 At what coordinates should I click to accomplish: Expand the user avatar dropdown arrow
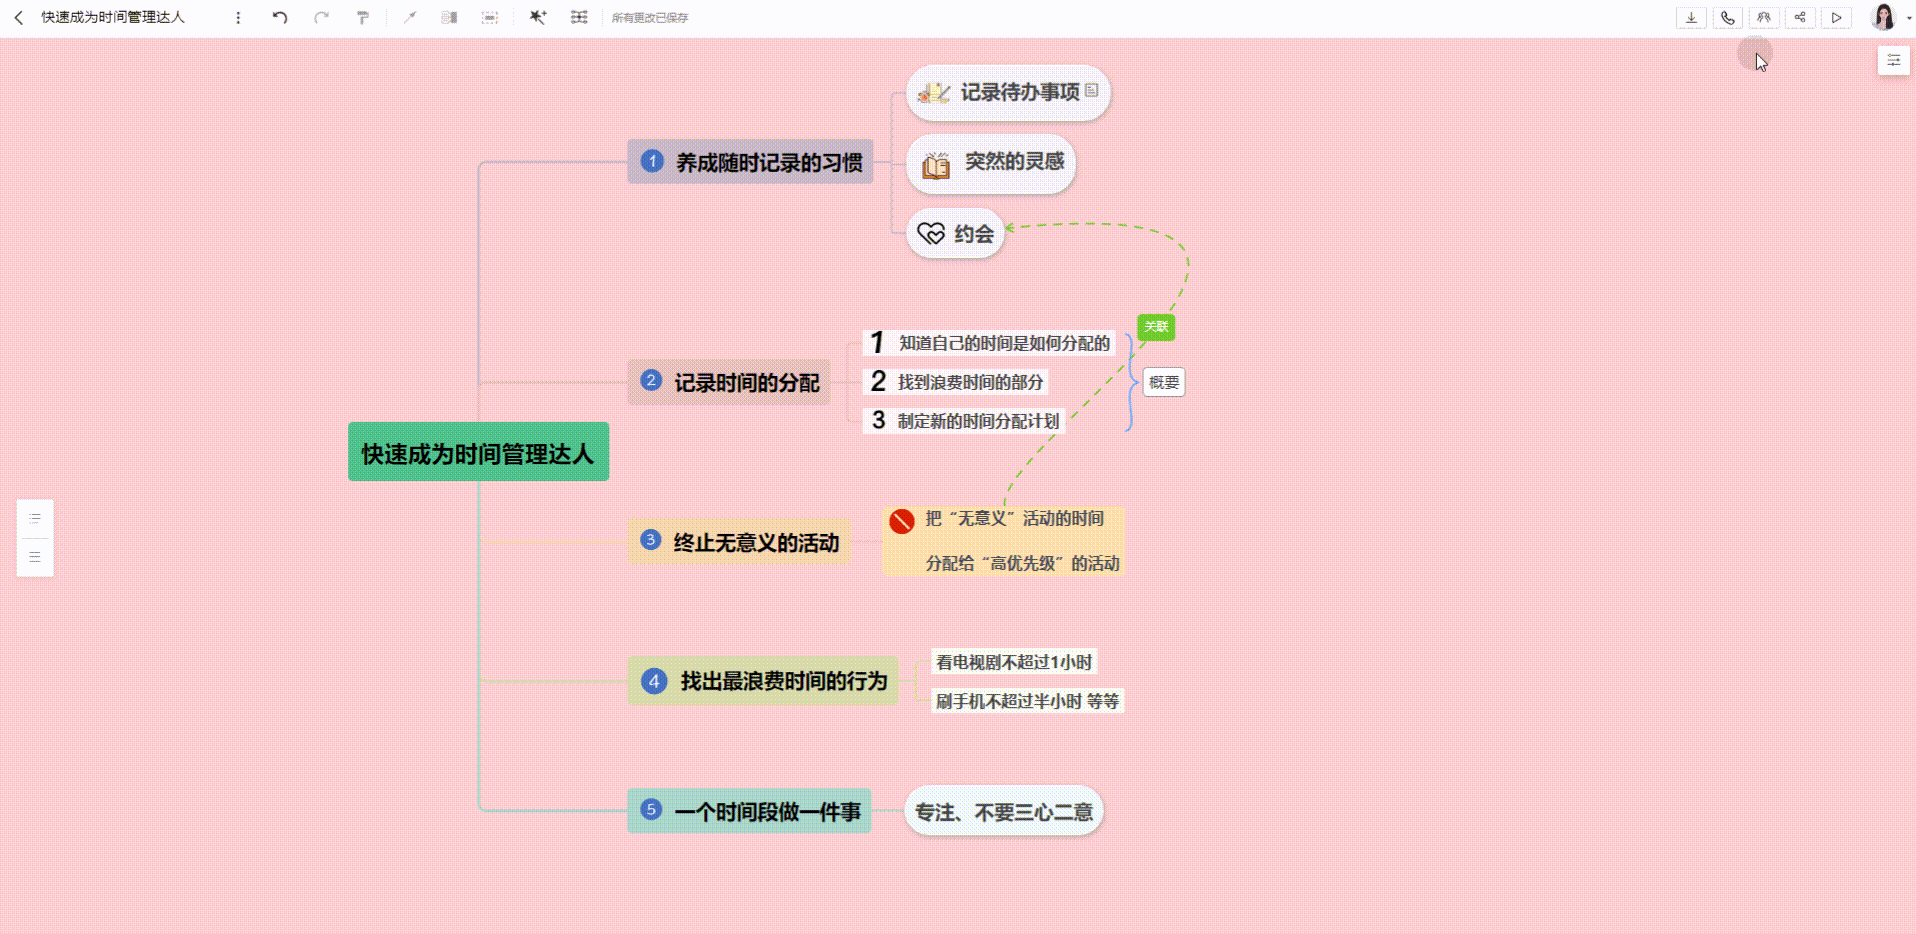(x=1908, y=18)
